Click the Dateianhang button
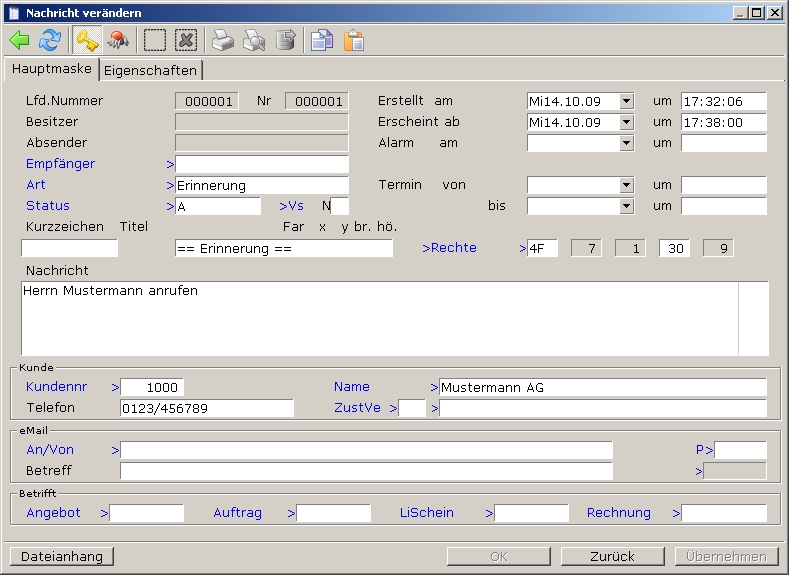The width and height of the screenshot is (789, 575). tap(61, 556)
